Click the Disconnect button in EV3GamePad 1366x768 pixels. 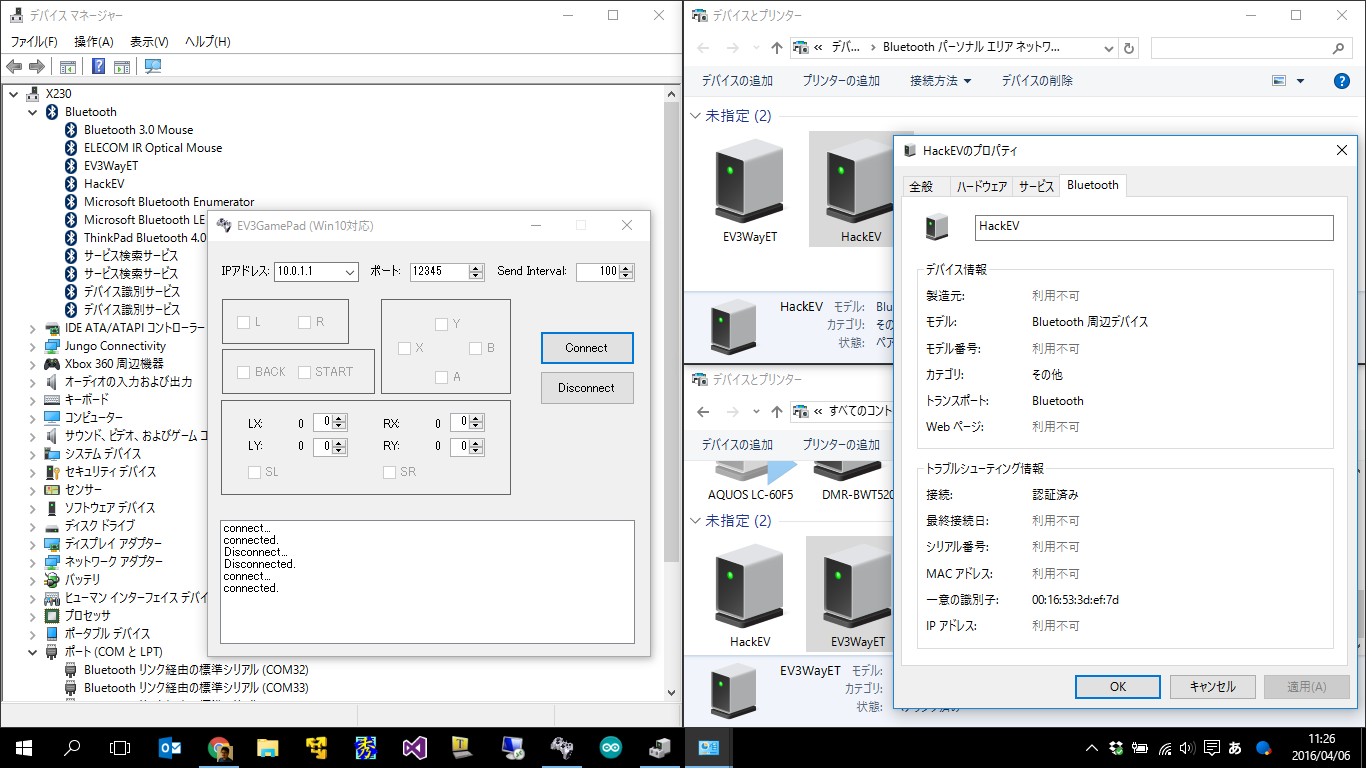(x=587, y=388)
